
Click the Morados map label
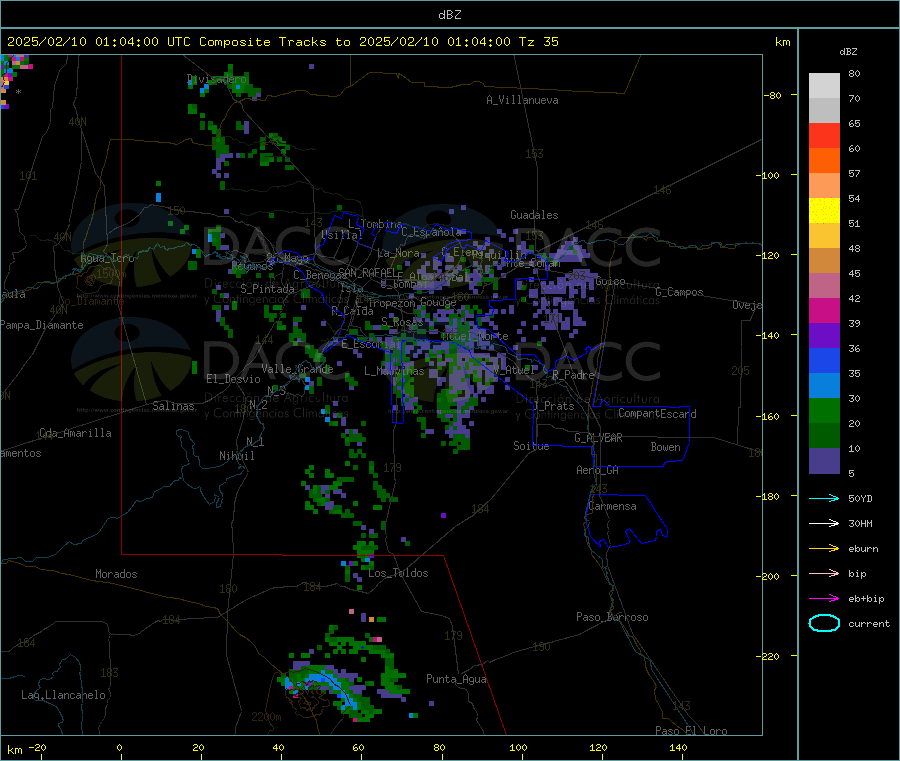point(117,574)
